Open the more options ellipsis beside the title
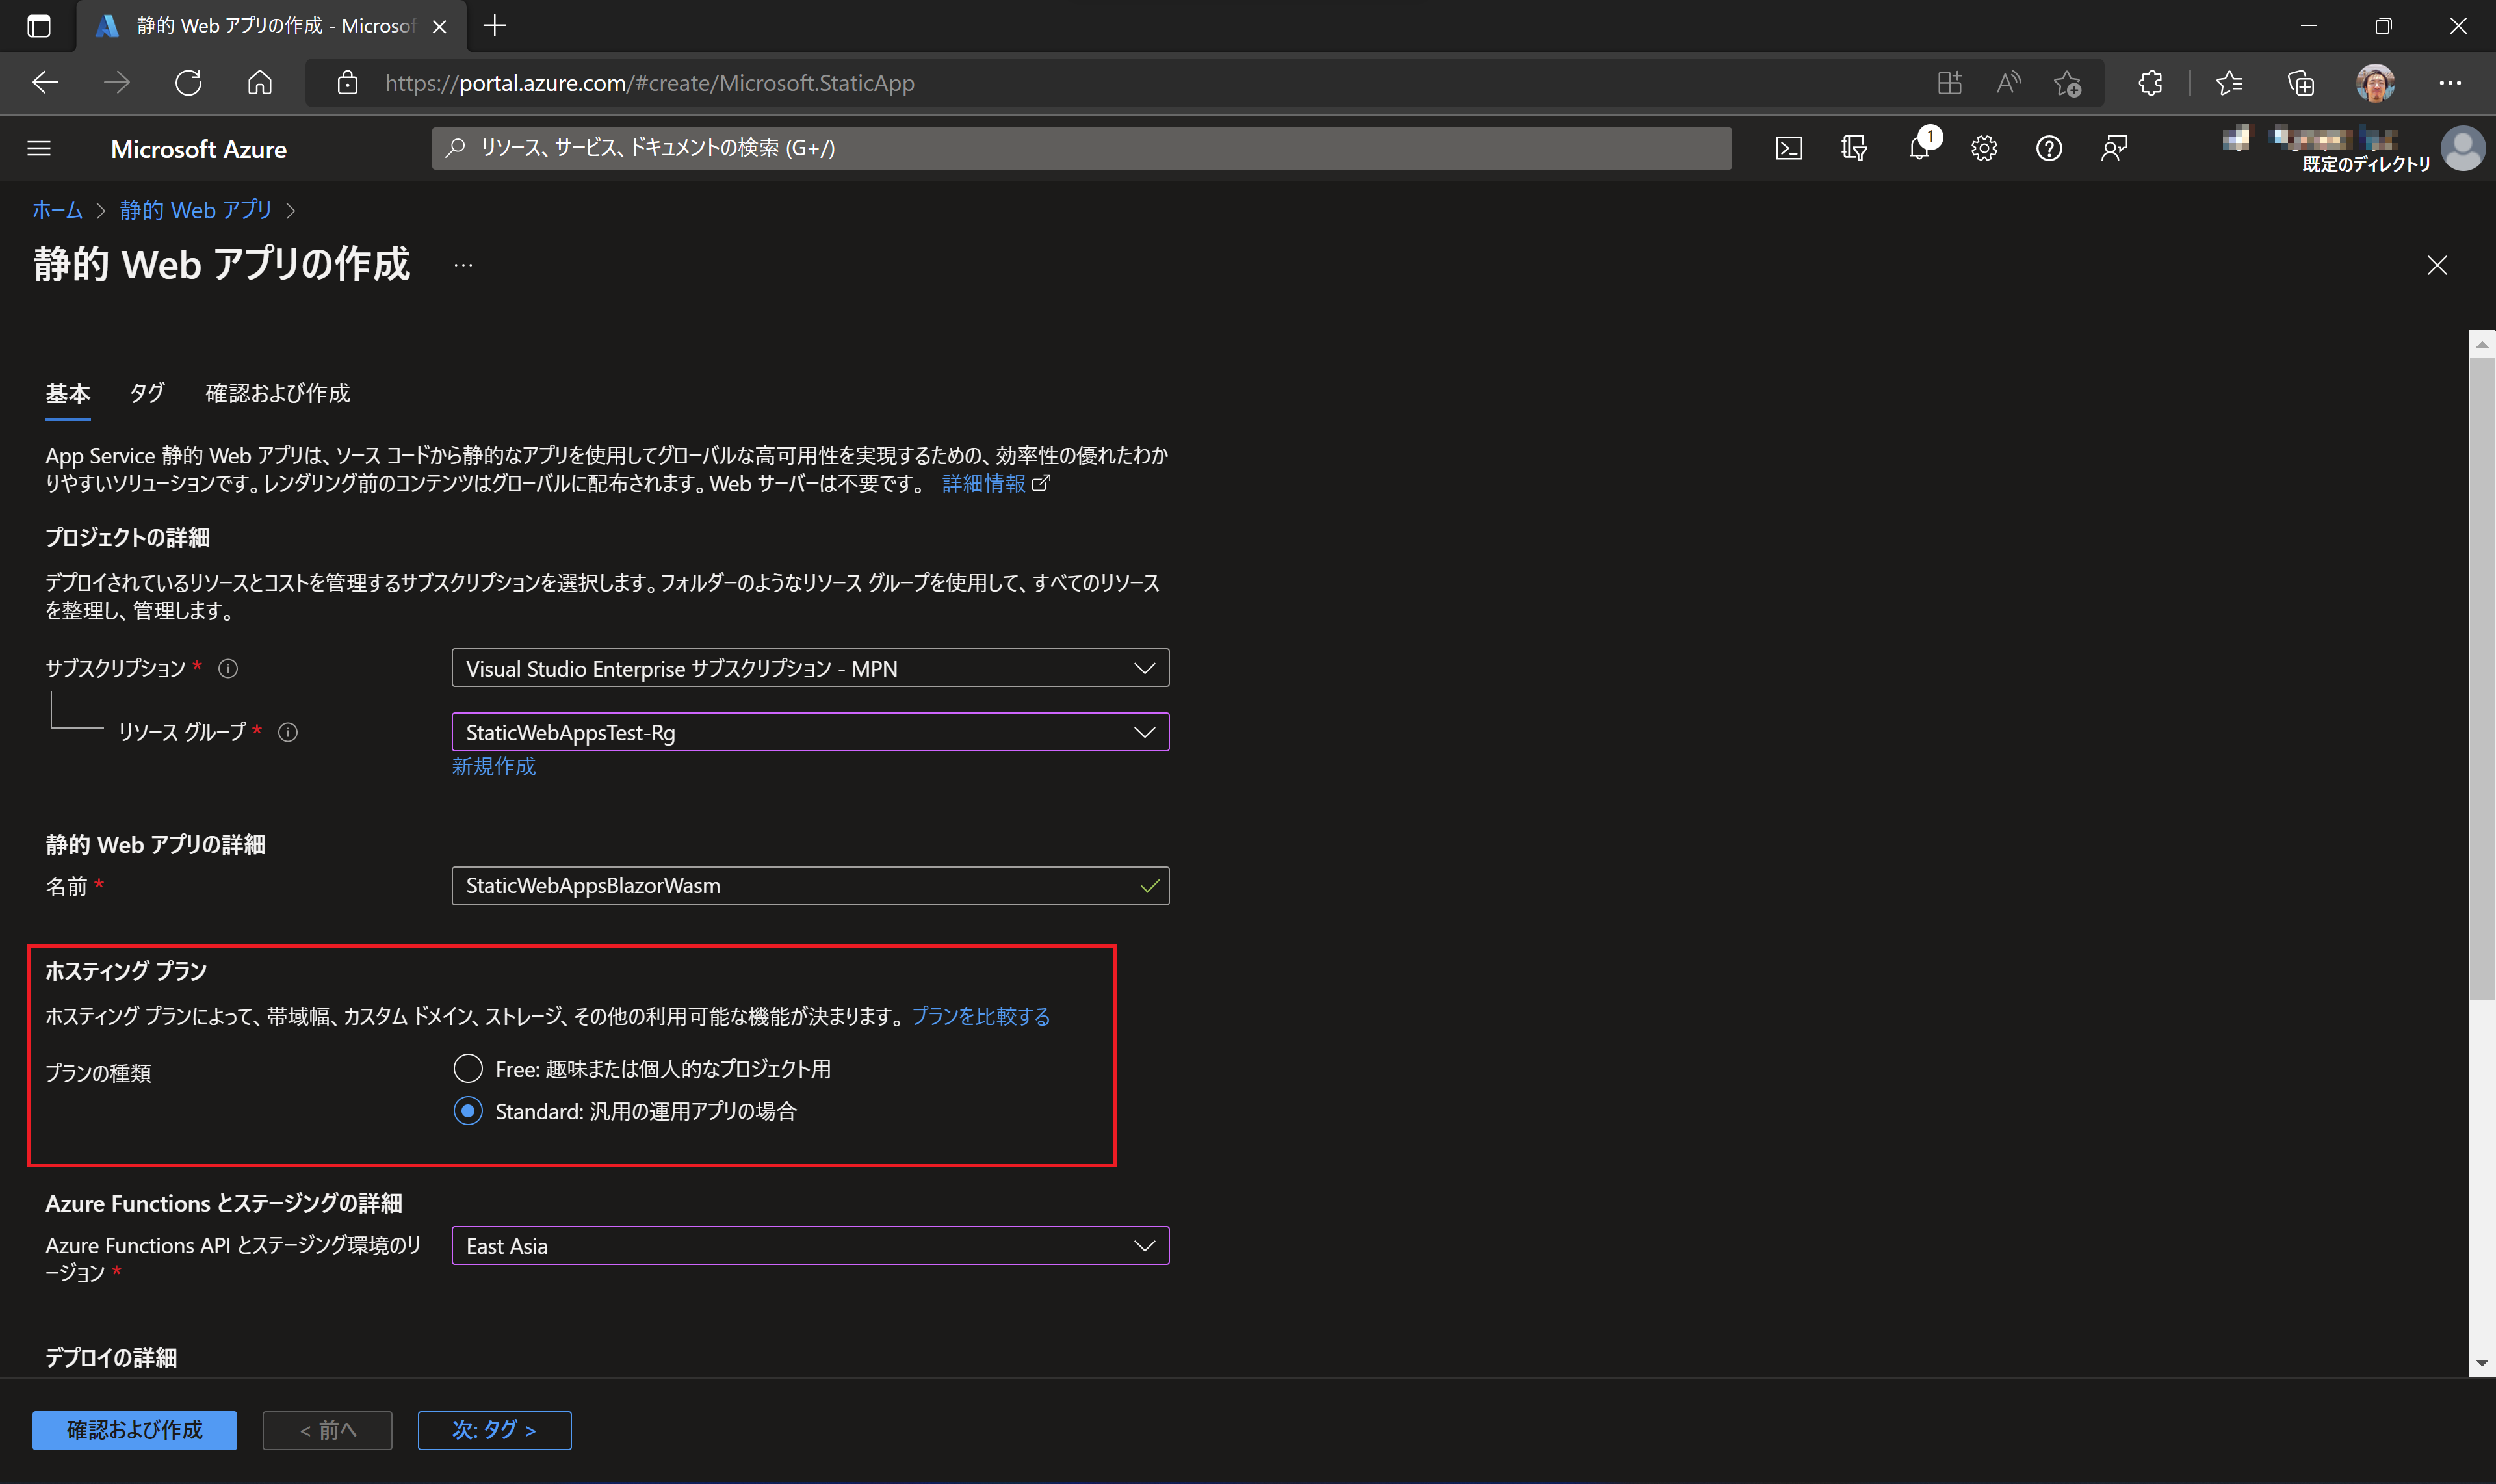This screenshot has width=2496, height=1484. tap(462, 265)
